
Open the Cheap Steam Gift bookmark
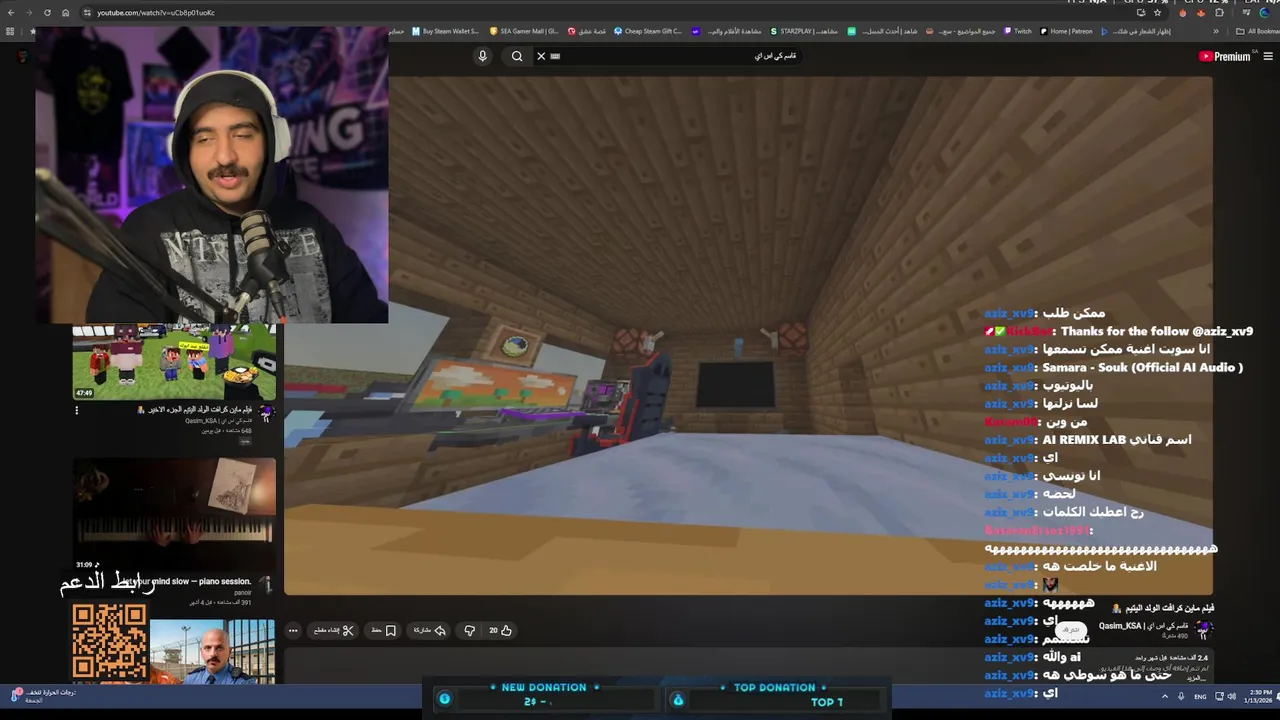(648, 31)
